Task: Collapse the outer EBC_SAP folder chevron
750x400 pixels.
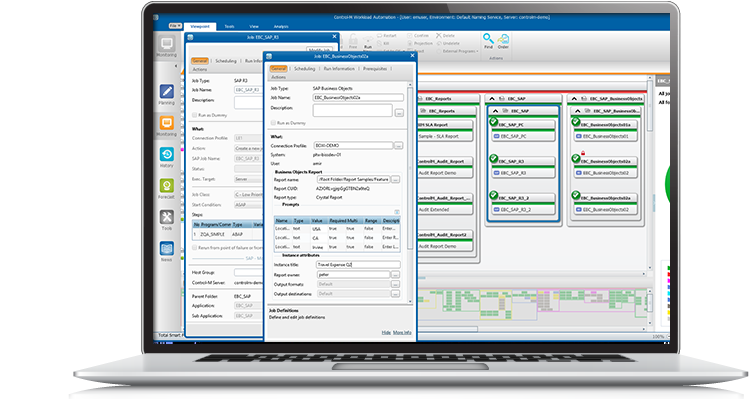Action: pyautogui.click(x=492, y=99)
